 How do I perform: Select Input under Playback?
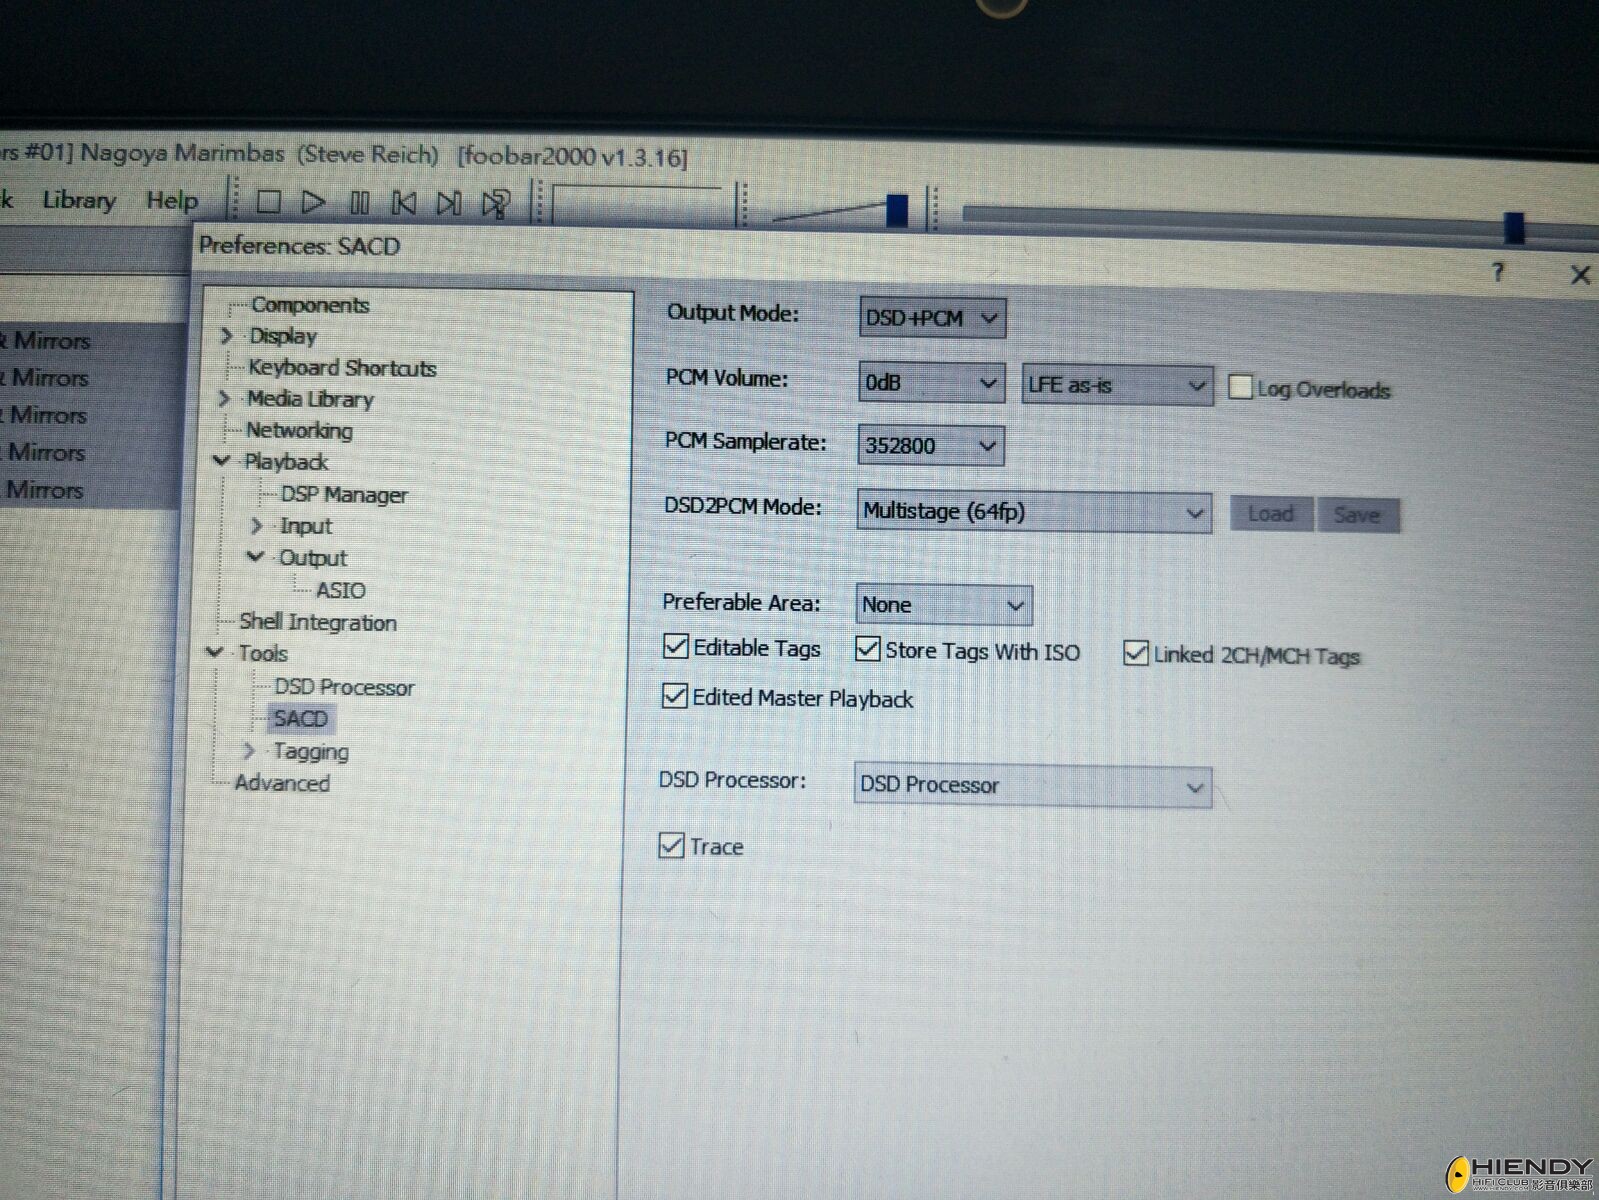tap(305, 526)
